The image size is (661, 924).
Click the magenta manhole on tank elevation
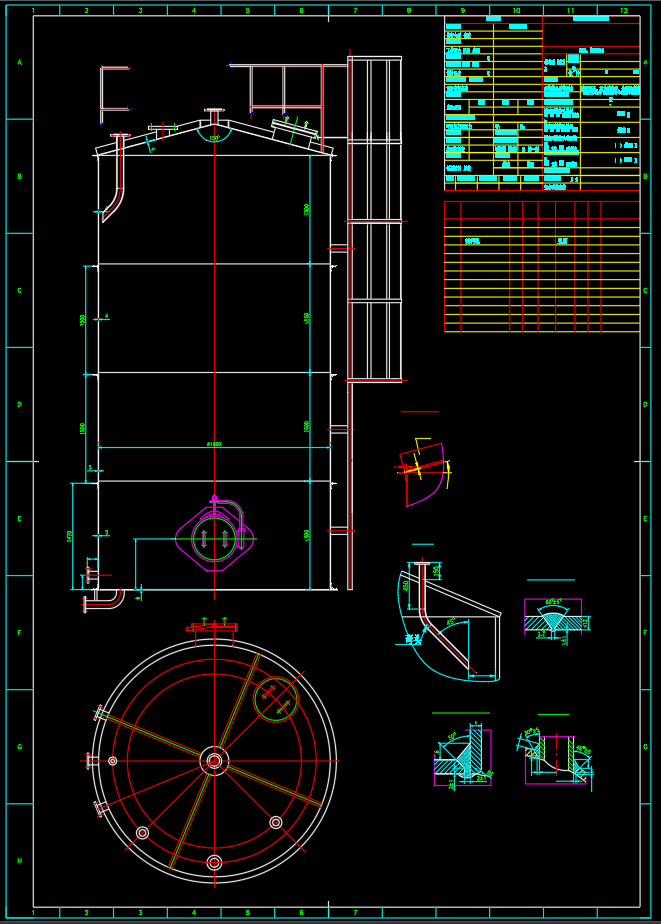214,538
